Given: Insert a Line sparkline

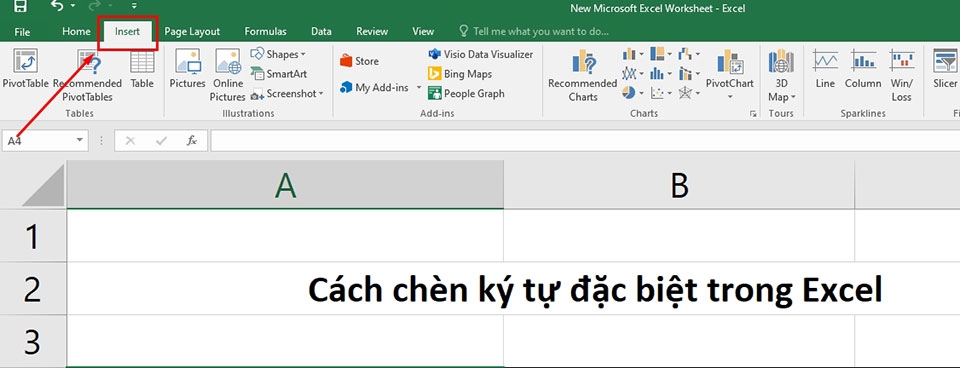Looking at the screenshot, I should [825, 69].
